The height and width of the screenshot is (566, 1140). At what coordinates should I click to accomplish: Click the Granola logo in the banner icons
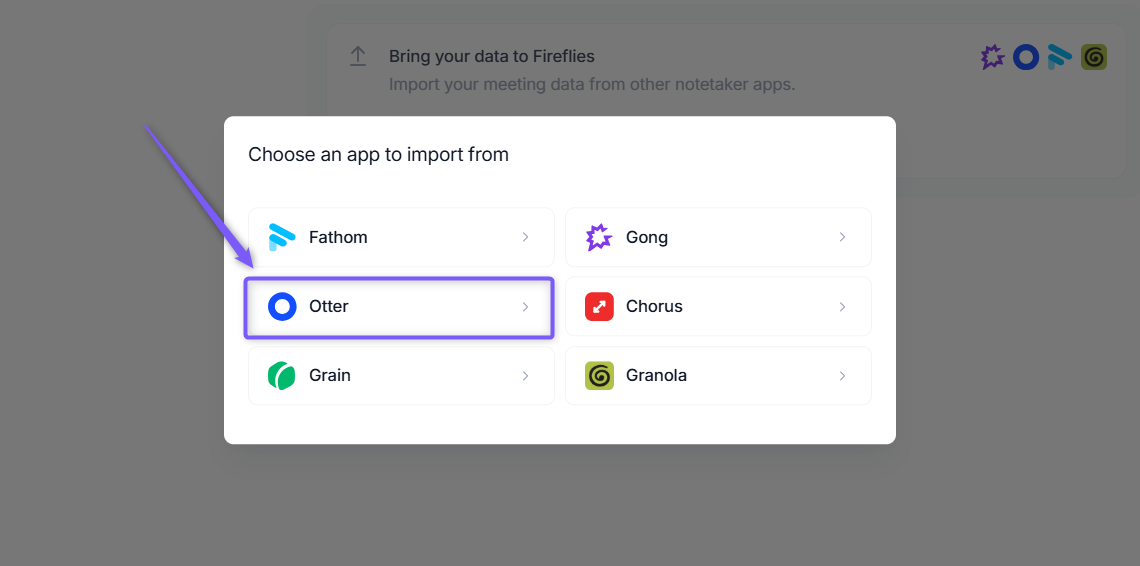(x=1093, y=57)
